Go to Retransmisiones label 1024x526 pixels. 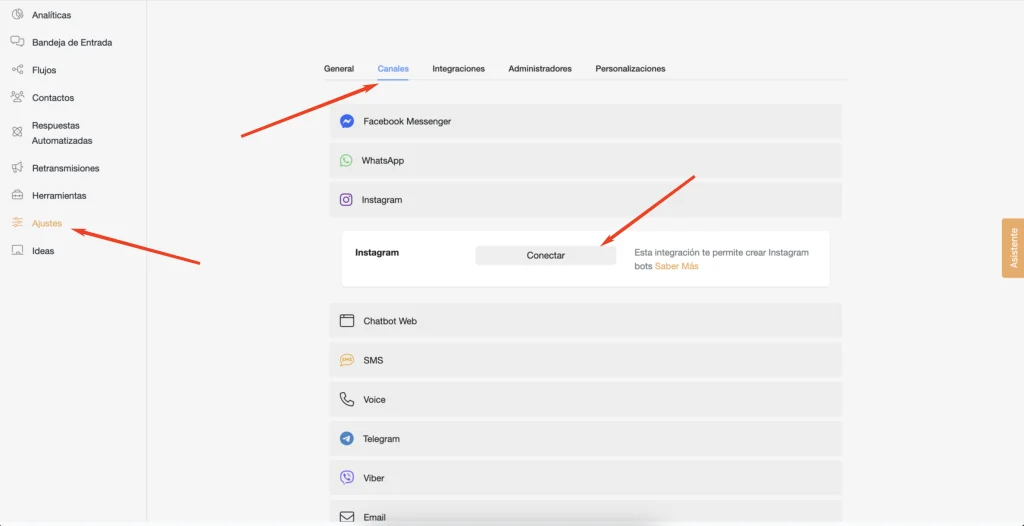pos(65,168)
